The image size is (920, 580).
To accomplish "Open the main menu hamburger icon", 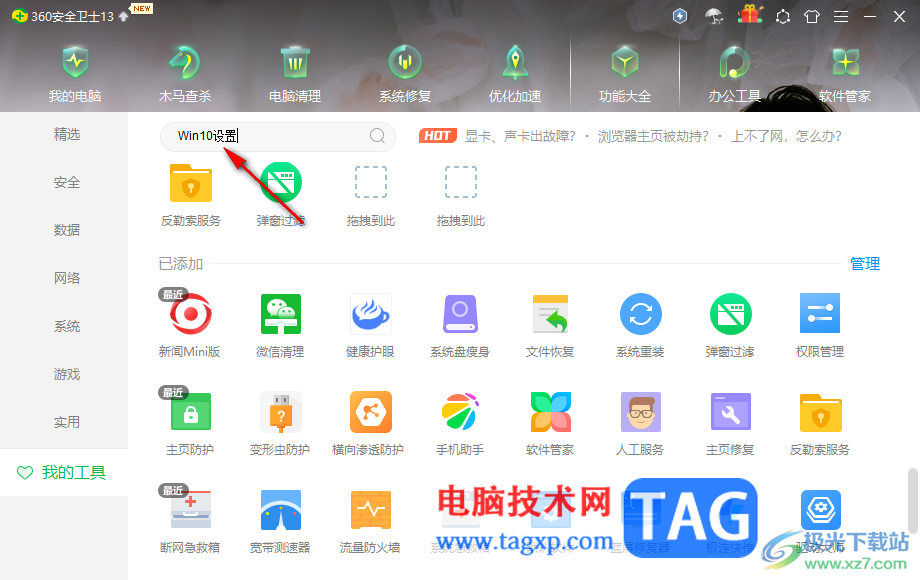I will pyautogui.click(x=841, y=16).
